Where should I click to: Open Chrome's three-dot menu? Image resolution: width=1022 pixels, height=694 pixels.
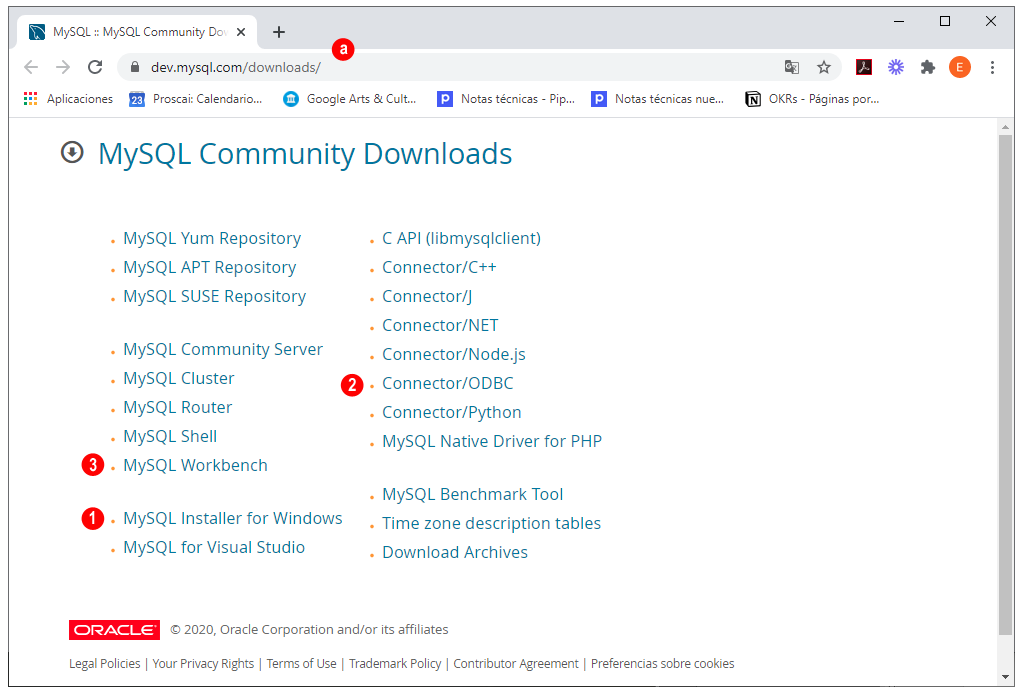(992, 67)
